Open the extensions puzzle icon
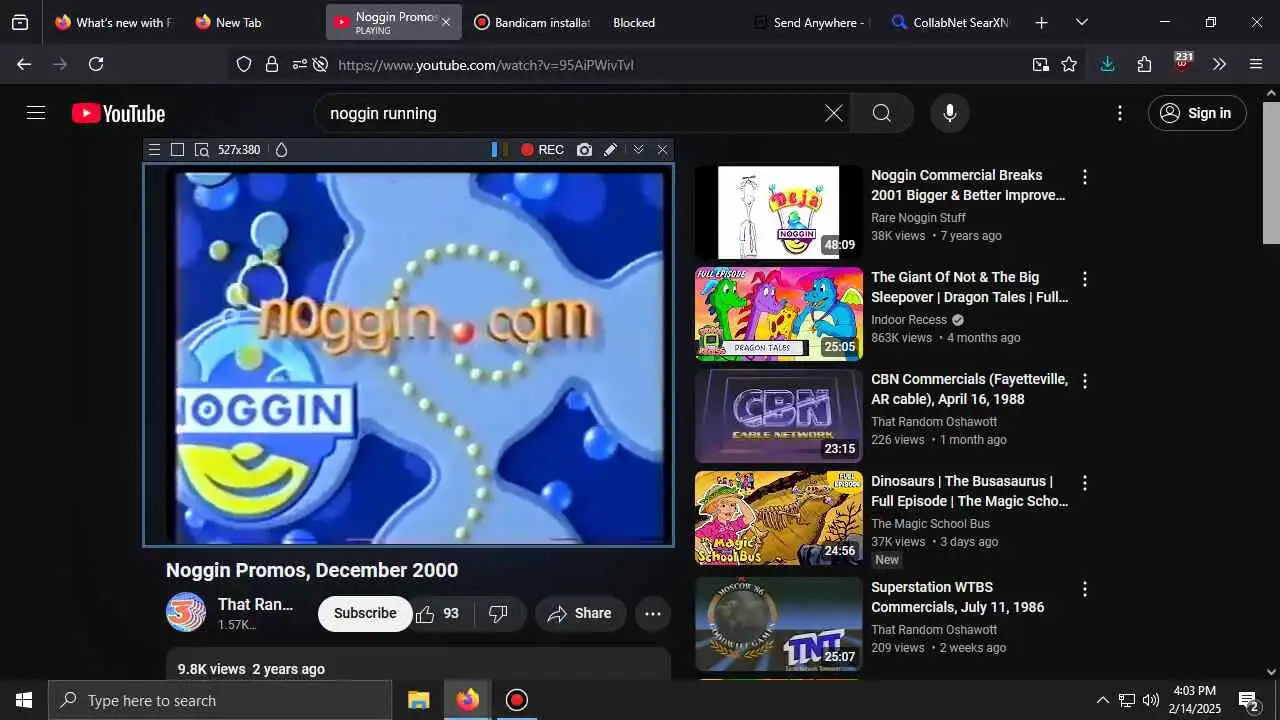 click(x=1144, y=64)
